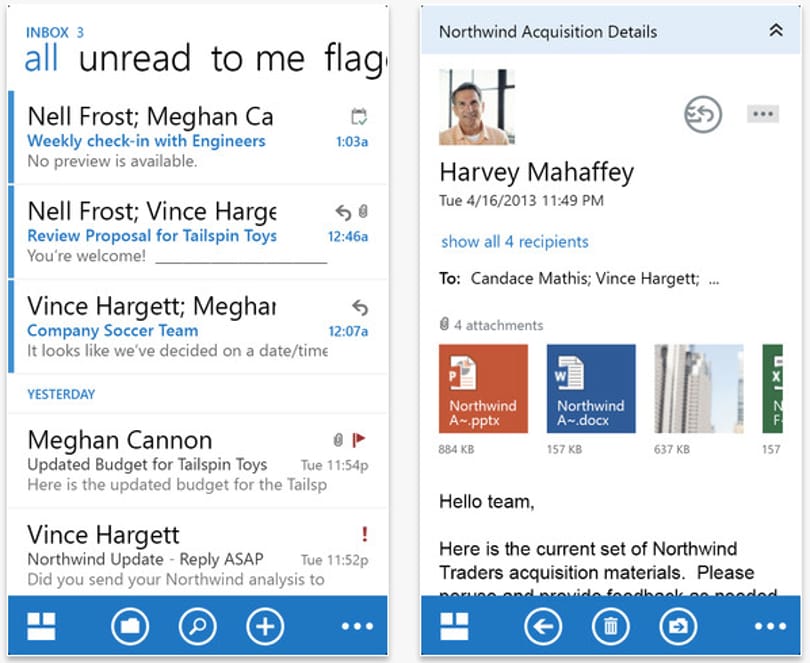Open the folders icon in inbox toolbar
This screenshot has height=663, width=810.
click(130, 626)
